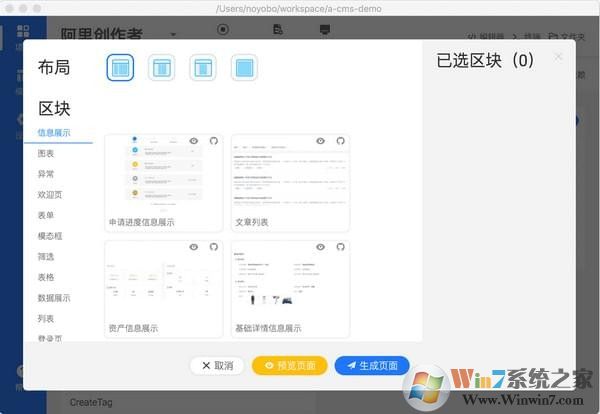Open the 欢迎页 block category
Image resolution: width=600 pixels, height=414 pixels.
50,195
